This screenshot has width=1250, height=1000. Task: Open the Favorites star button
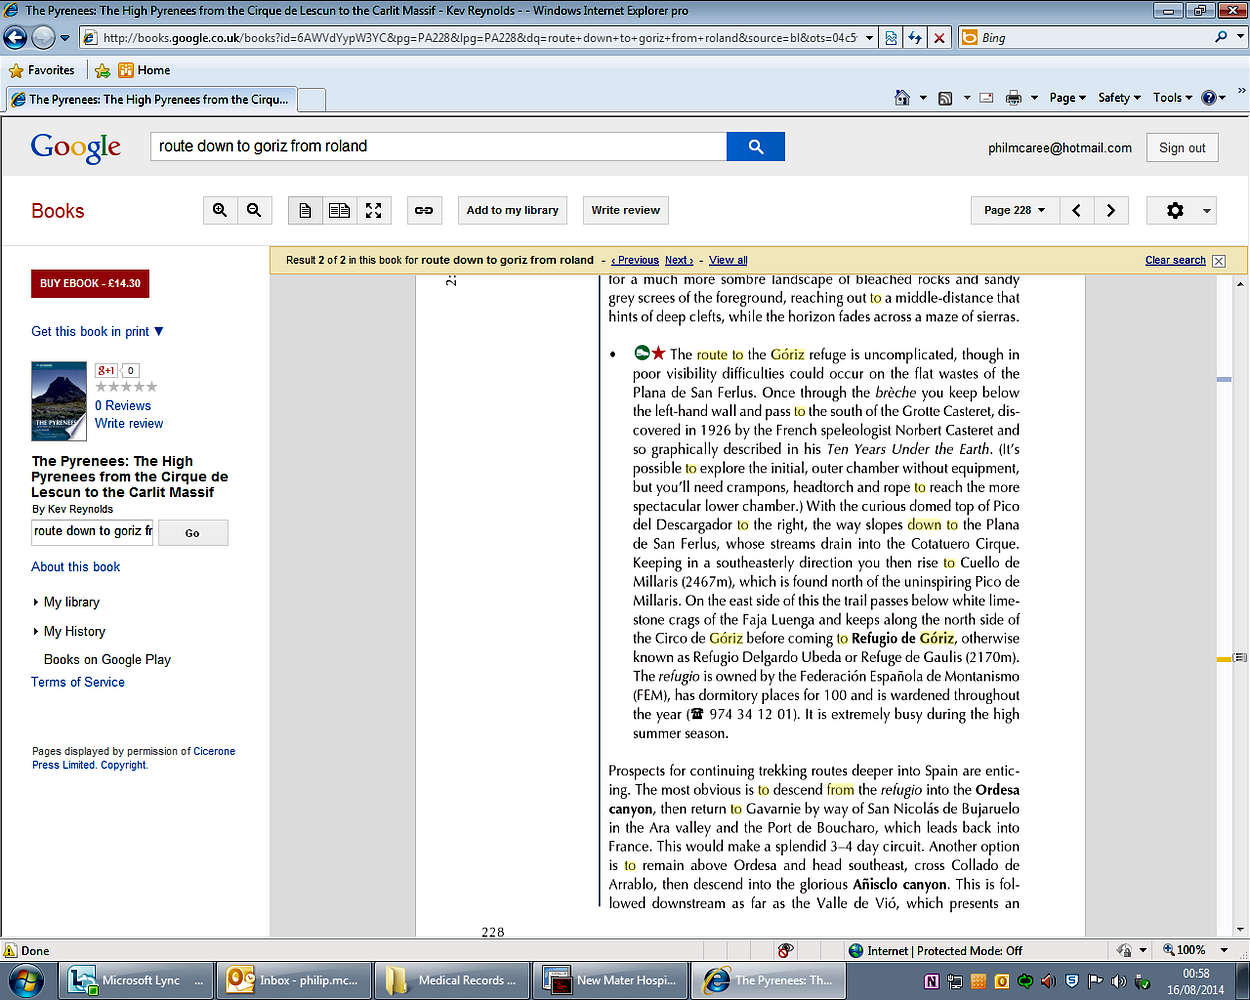(x=41, y=70)
